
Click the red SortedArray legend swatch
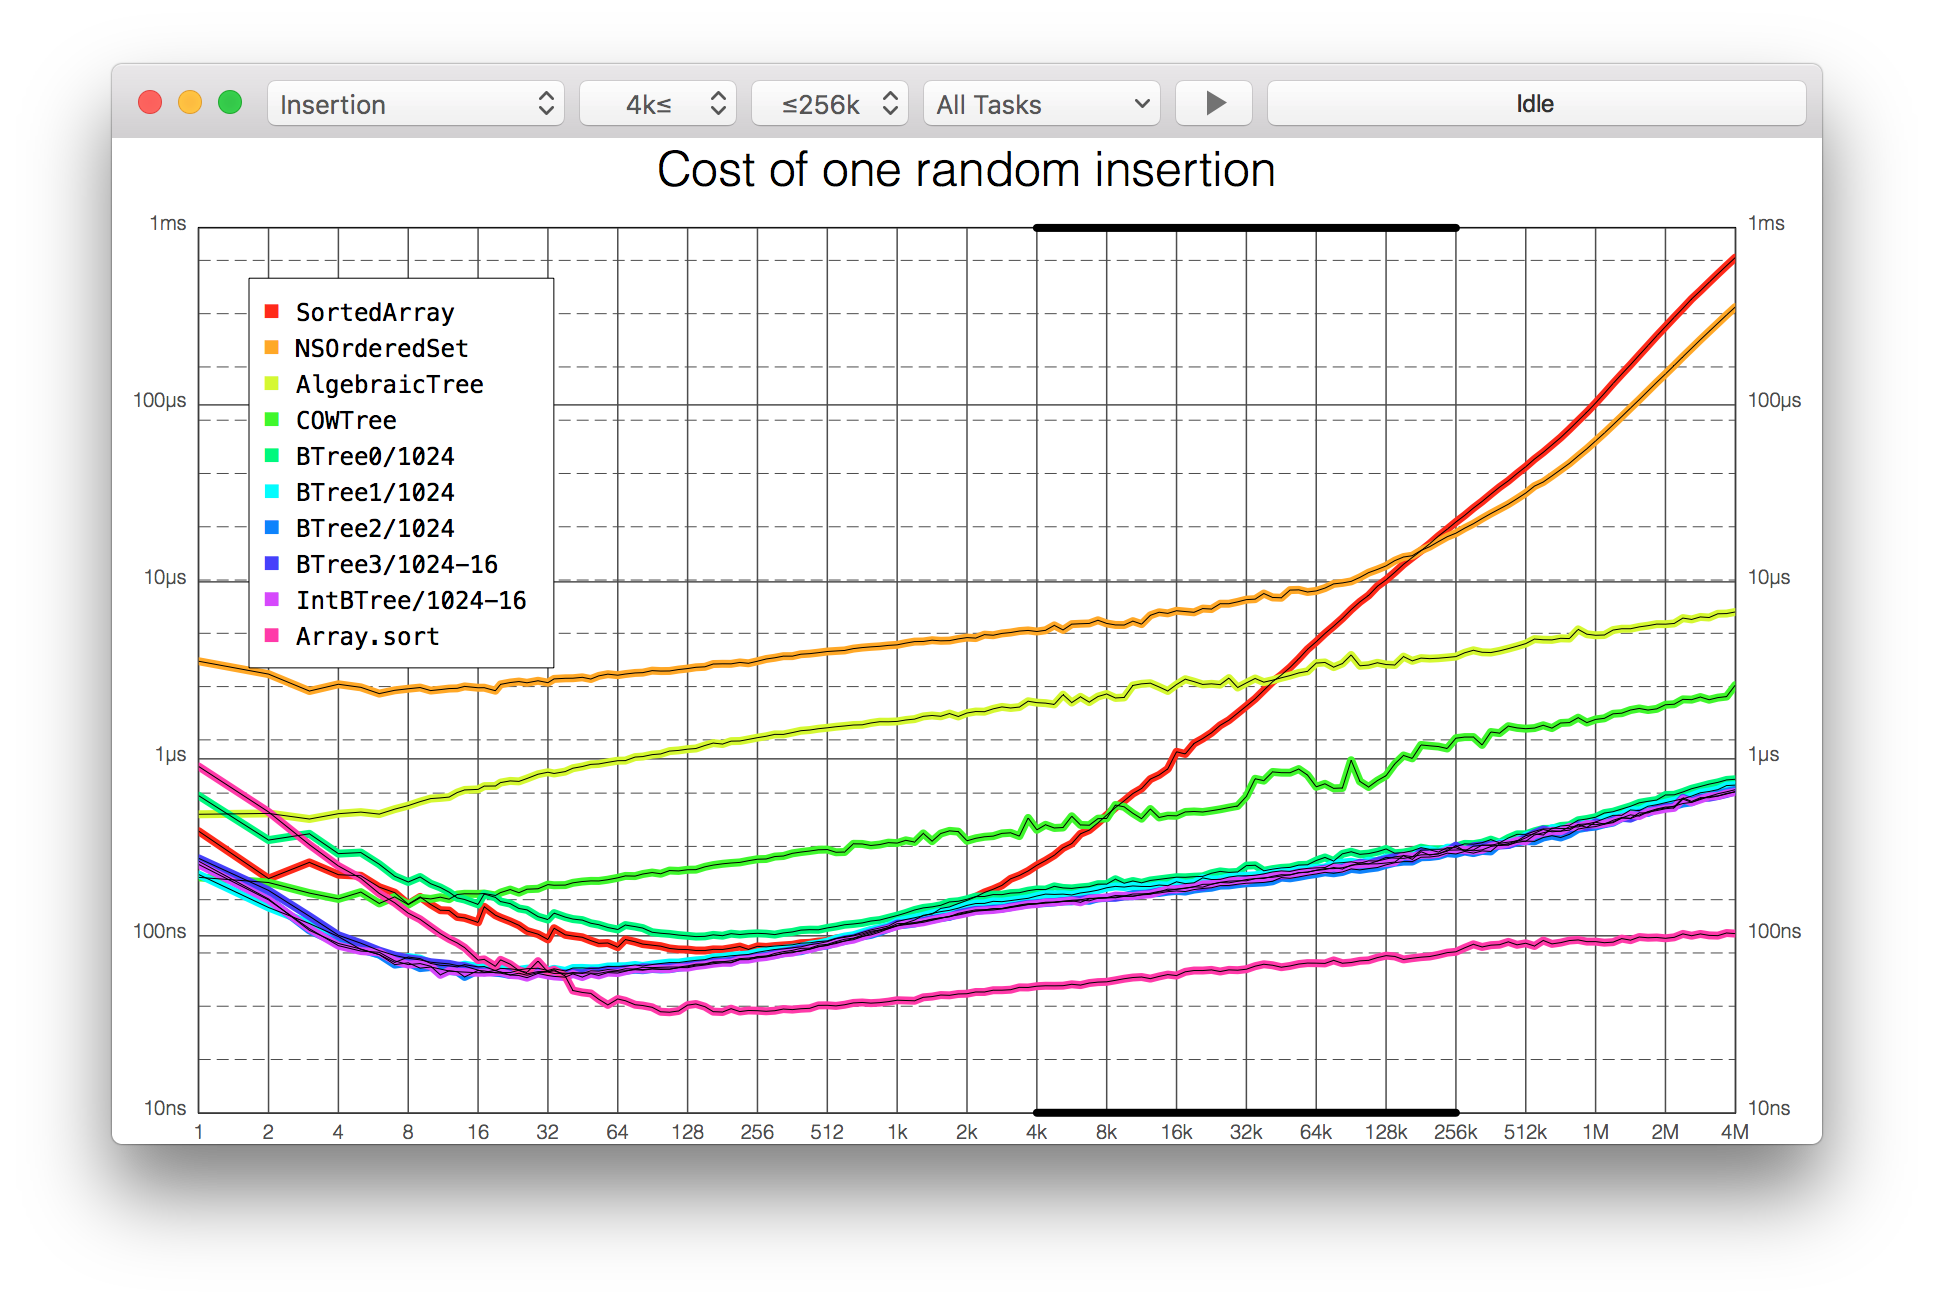pyautogui.click(x=272, y=312)
